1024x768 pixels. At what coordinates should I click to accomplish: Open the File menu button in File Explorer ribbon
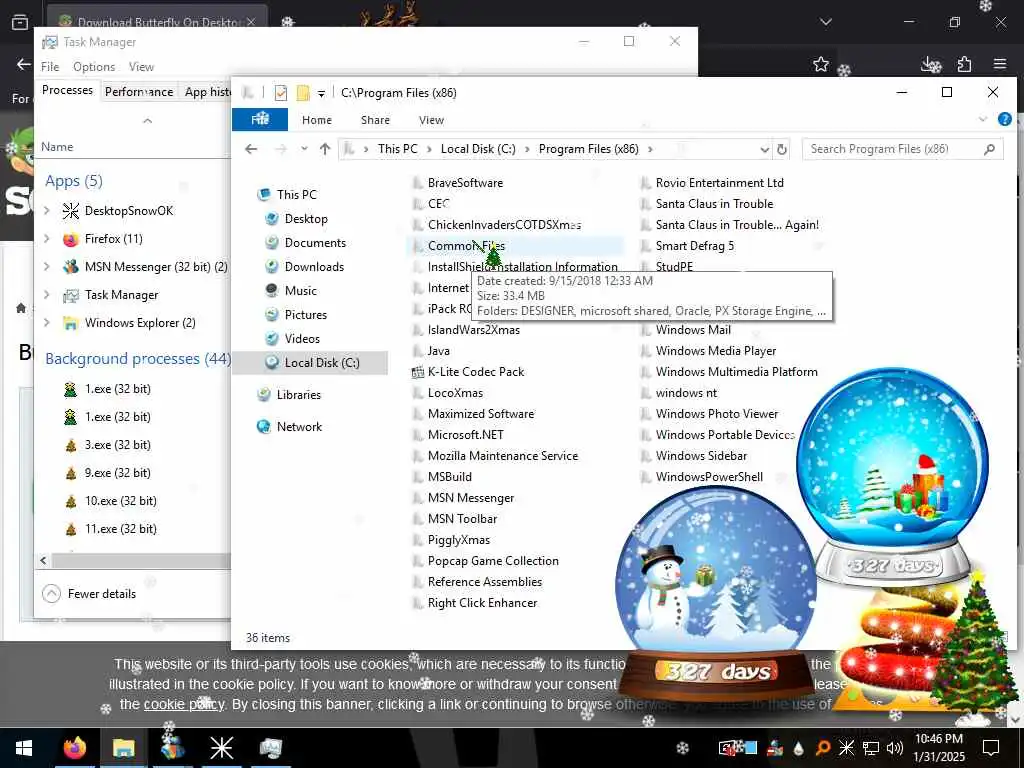point(260,120)
